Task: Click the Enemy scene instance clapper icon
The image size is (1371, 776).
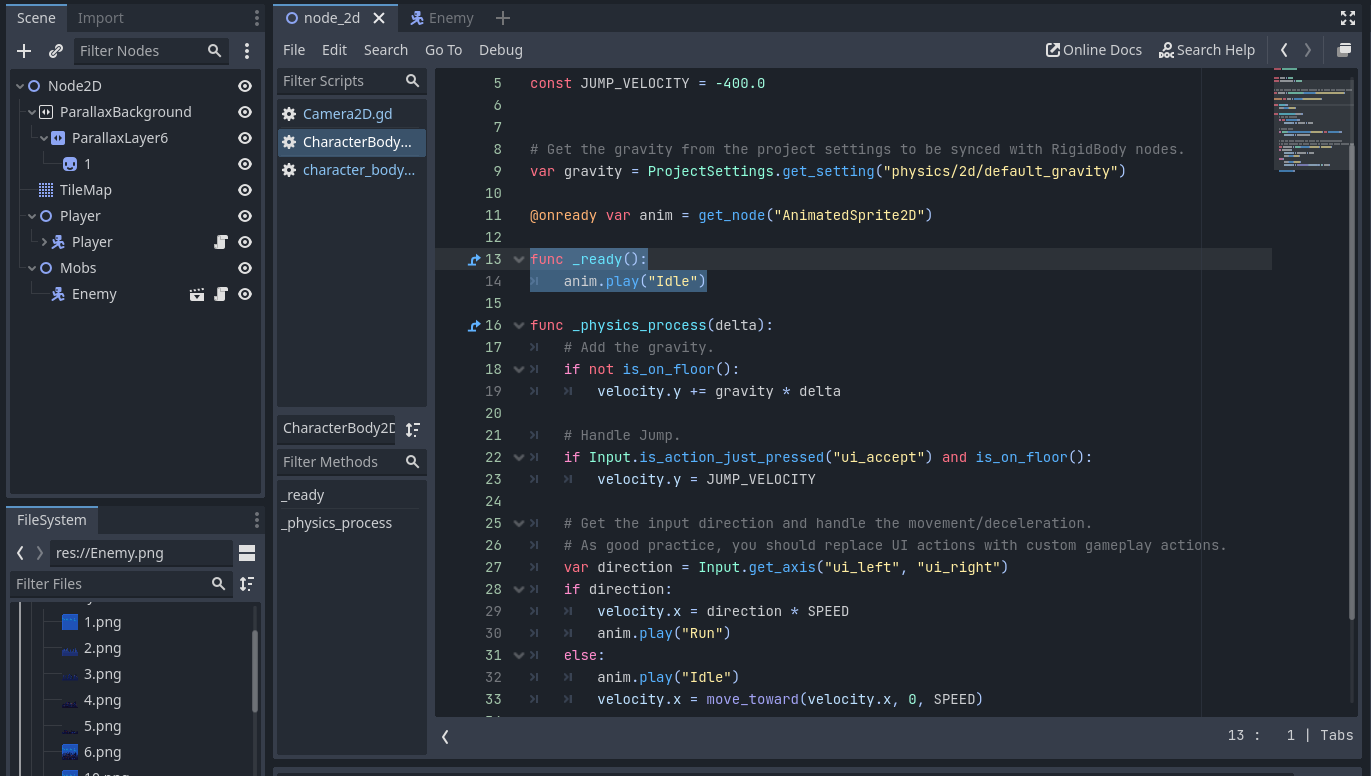Action: pos(197,294)
